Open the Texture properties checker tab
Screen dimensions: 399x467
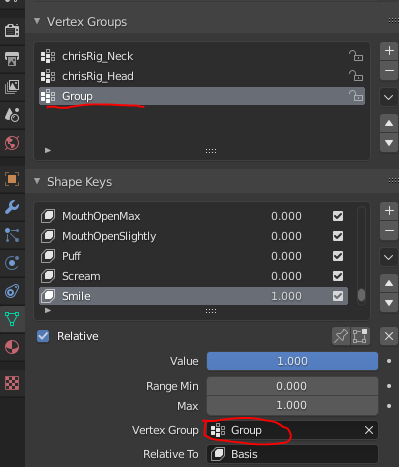click(12, 383)
